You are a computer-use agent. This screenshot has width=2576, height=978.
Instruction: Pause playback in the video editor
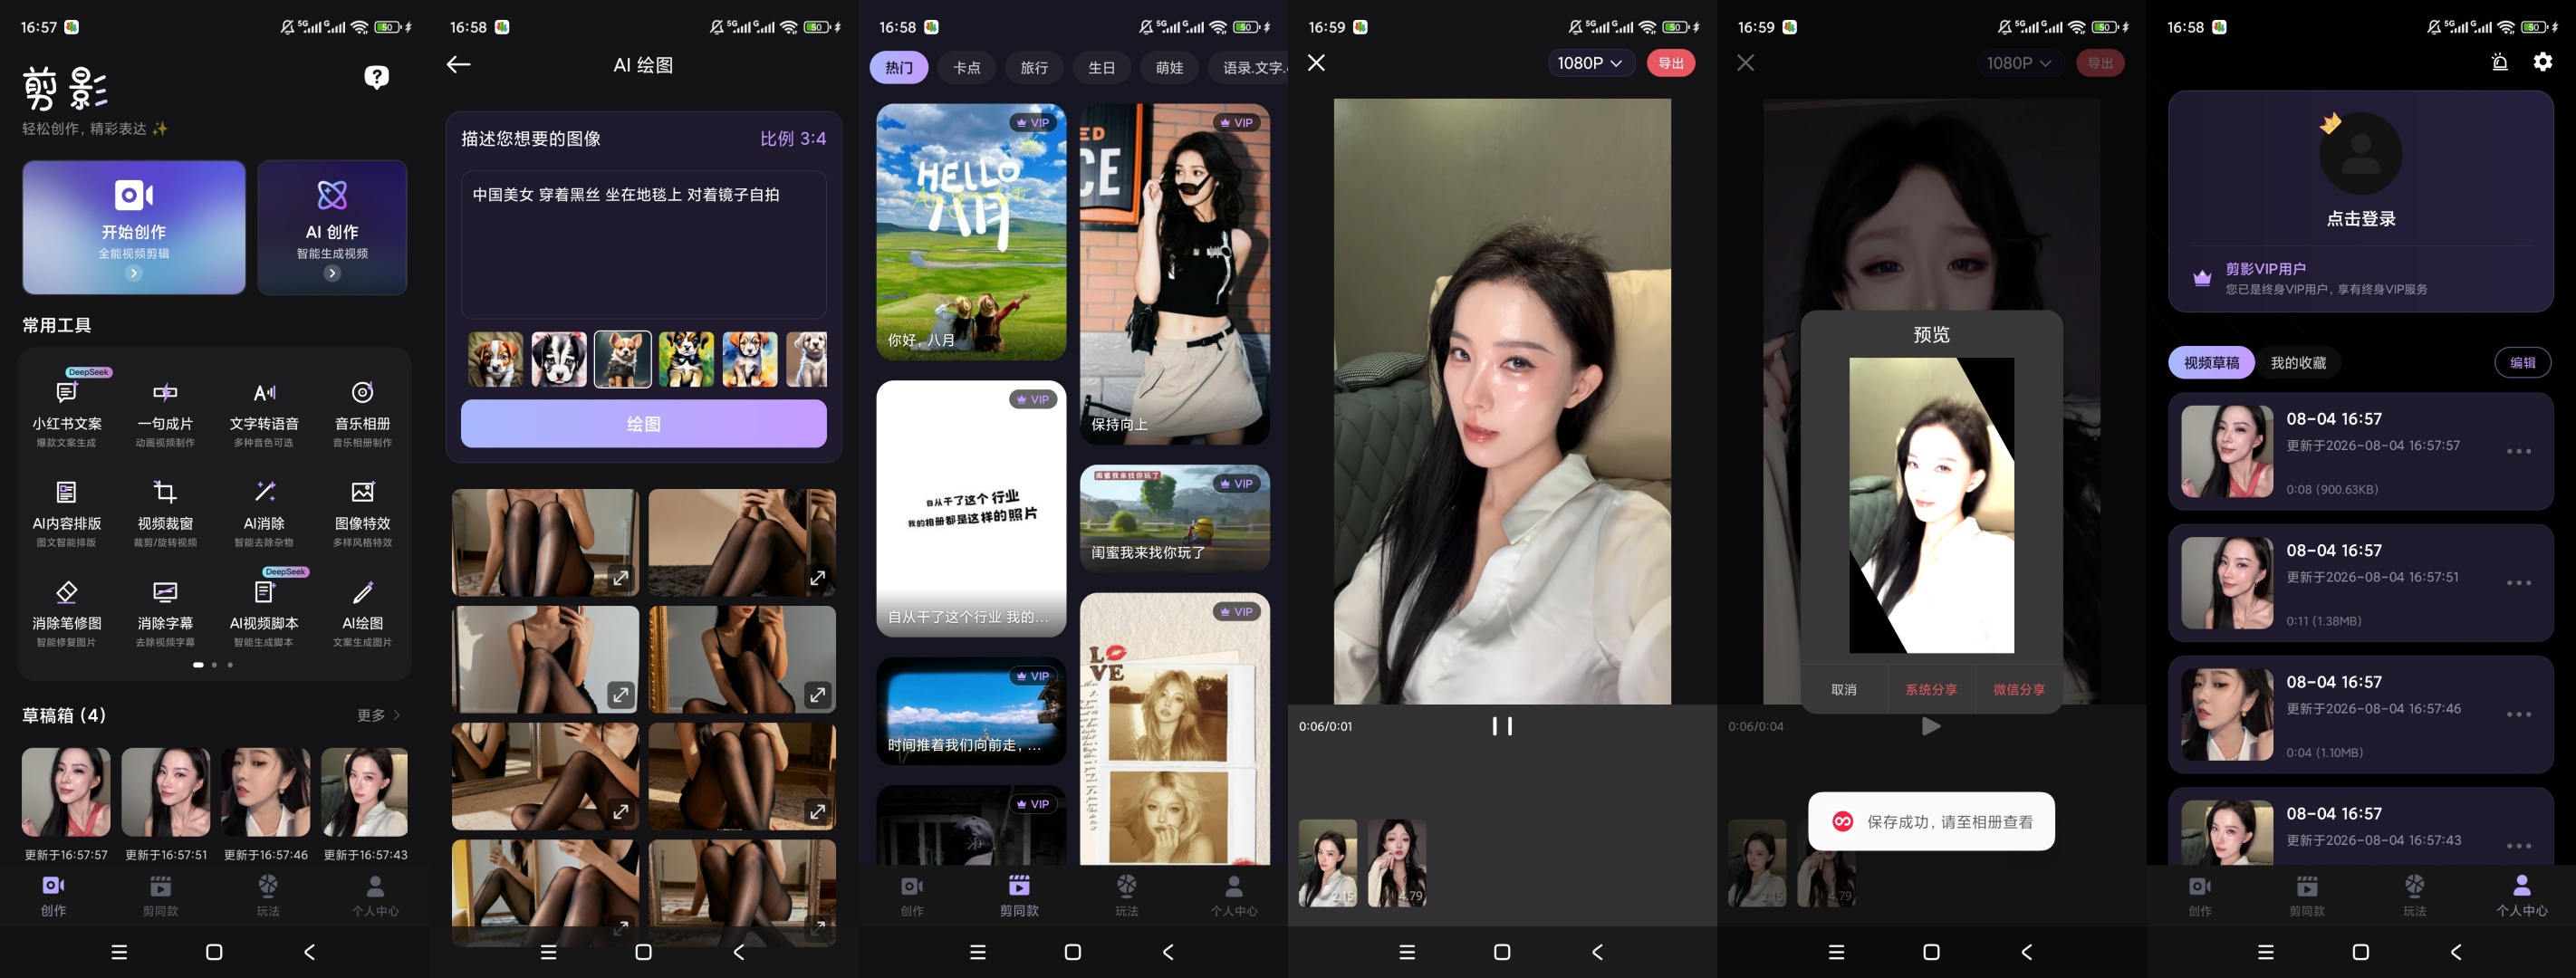(1502, 726)
